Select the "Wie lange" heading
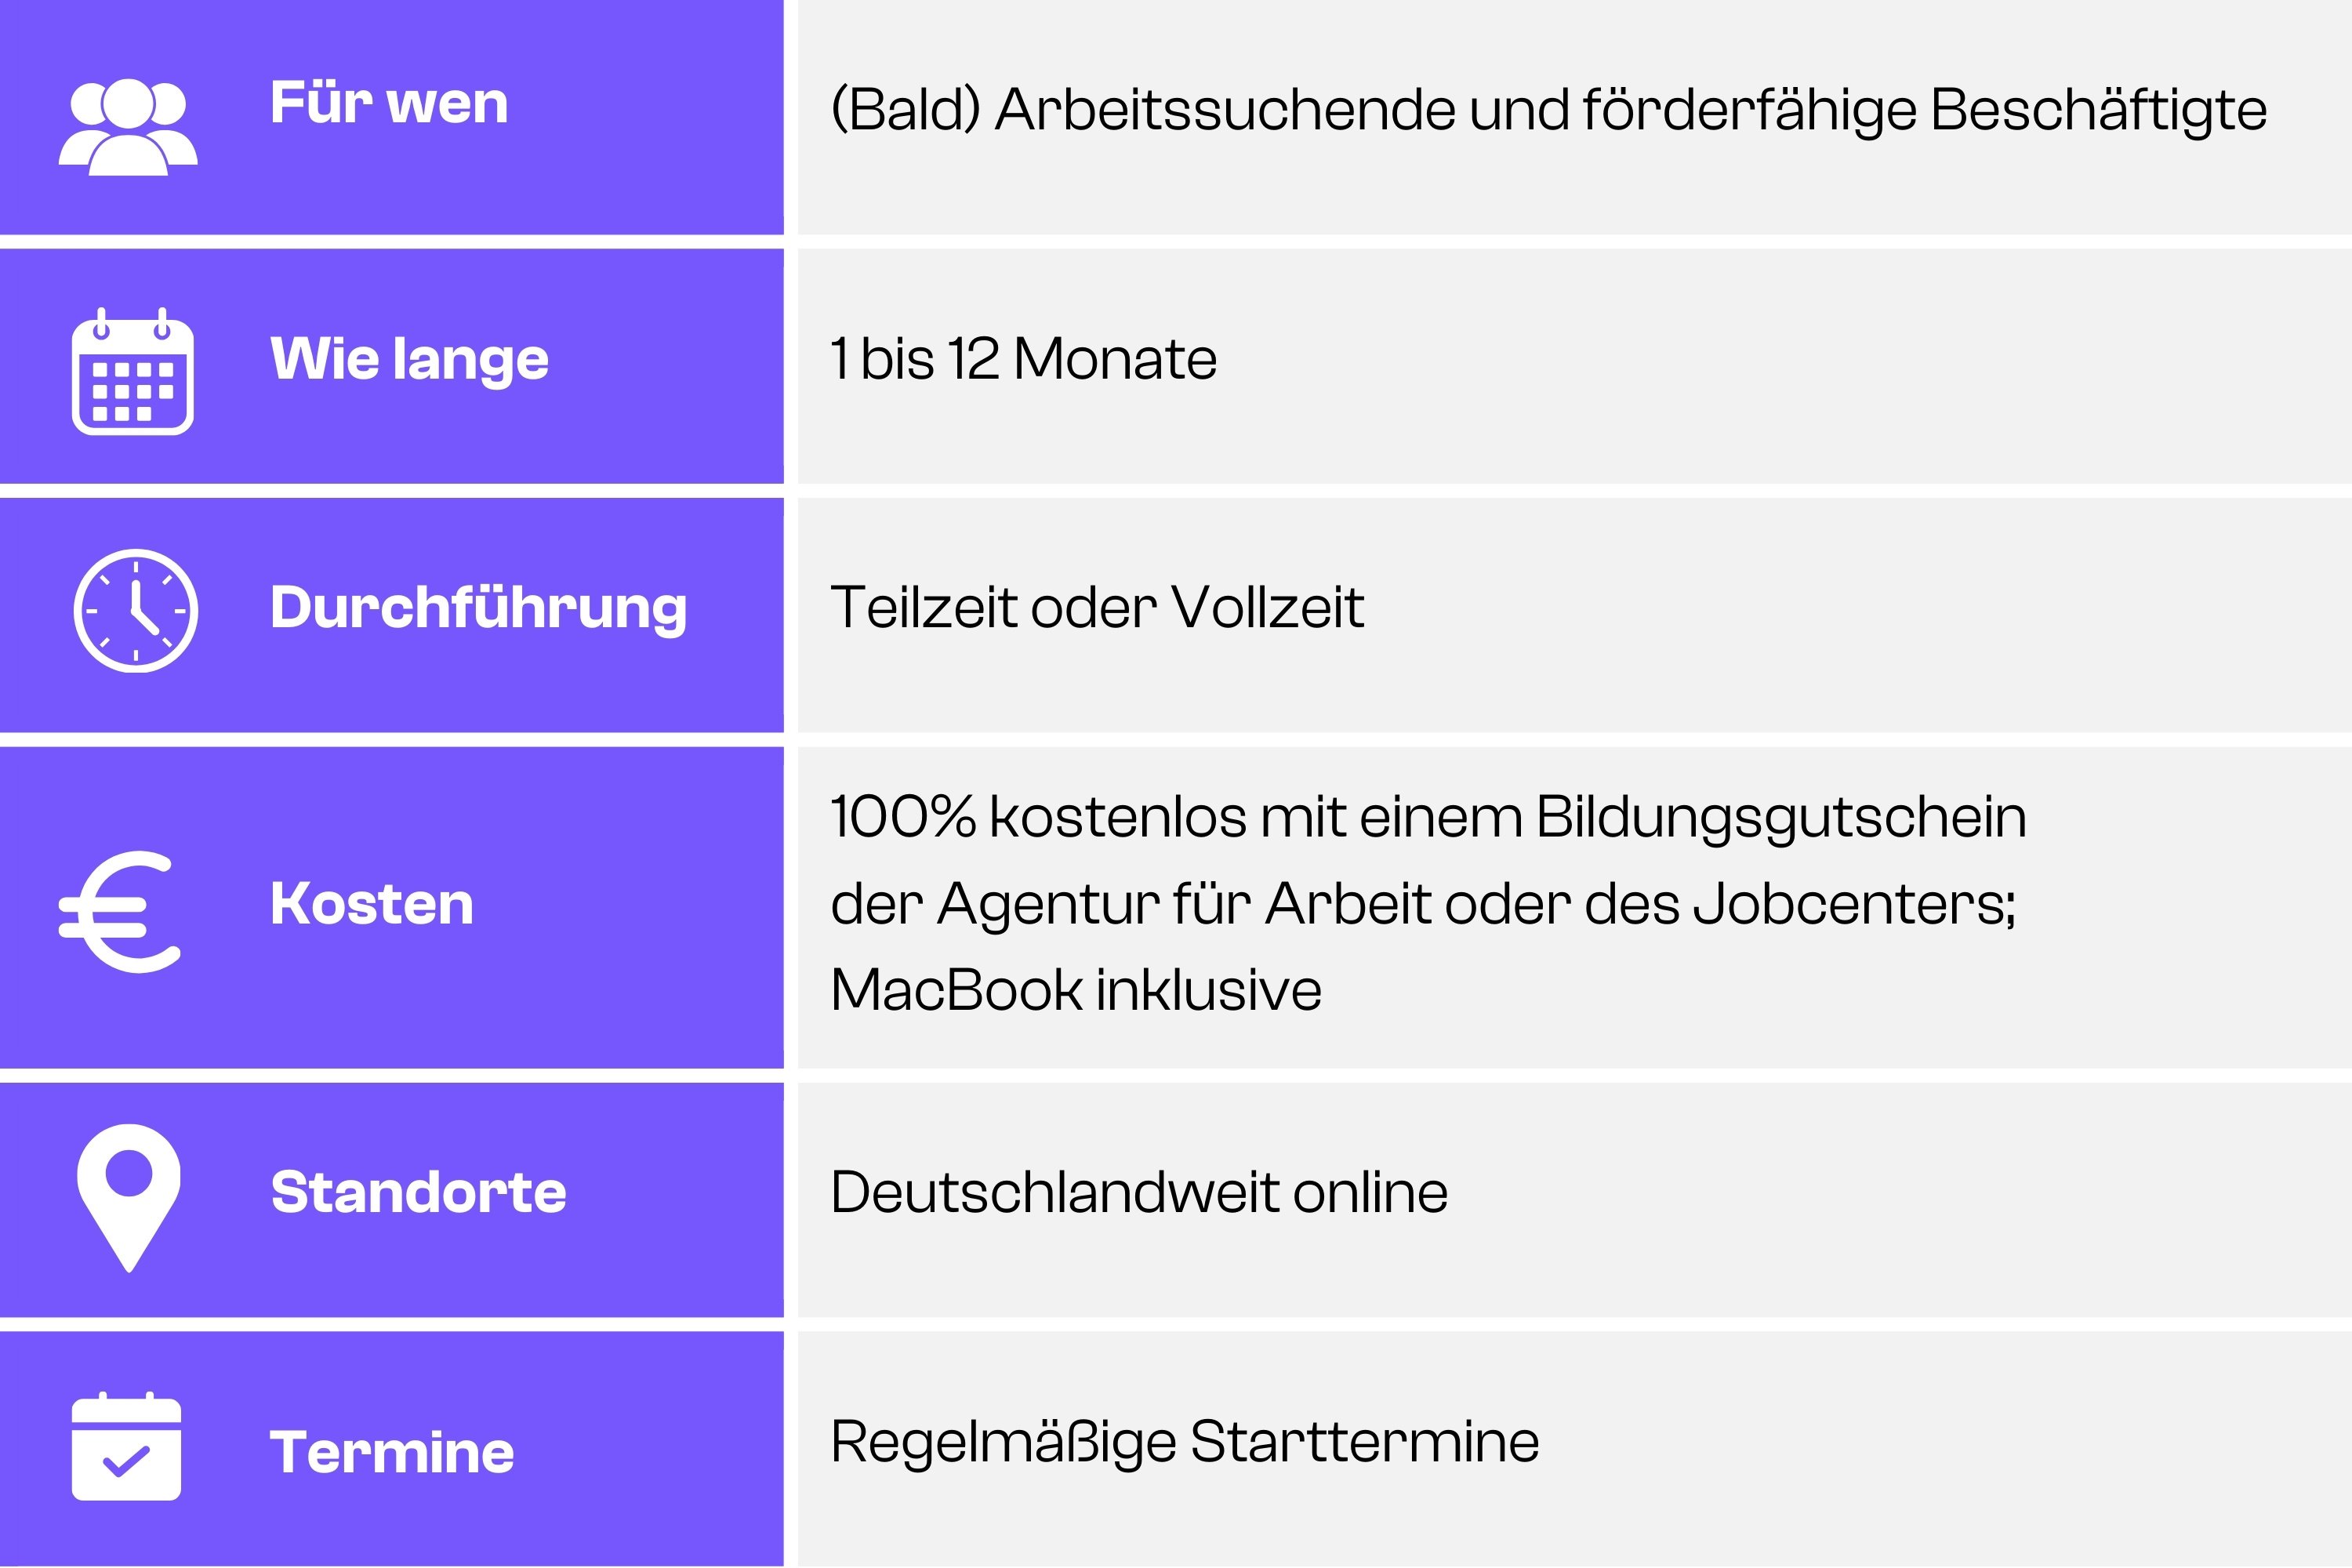The image size is (2352, 1568). pyautogui.click(x=409, y=358)
